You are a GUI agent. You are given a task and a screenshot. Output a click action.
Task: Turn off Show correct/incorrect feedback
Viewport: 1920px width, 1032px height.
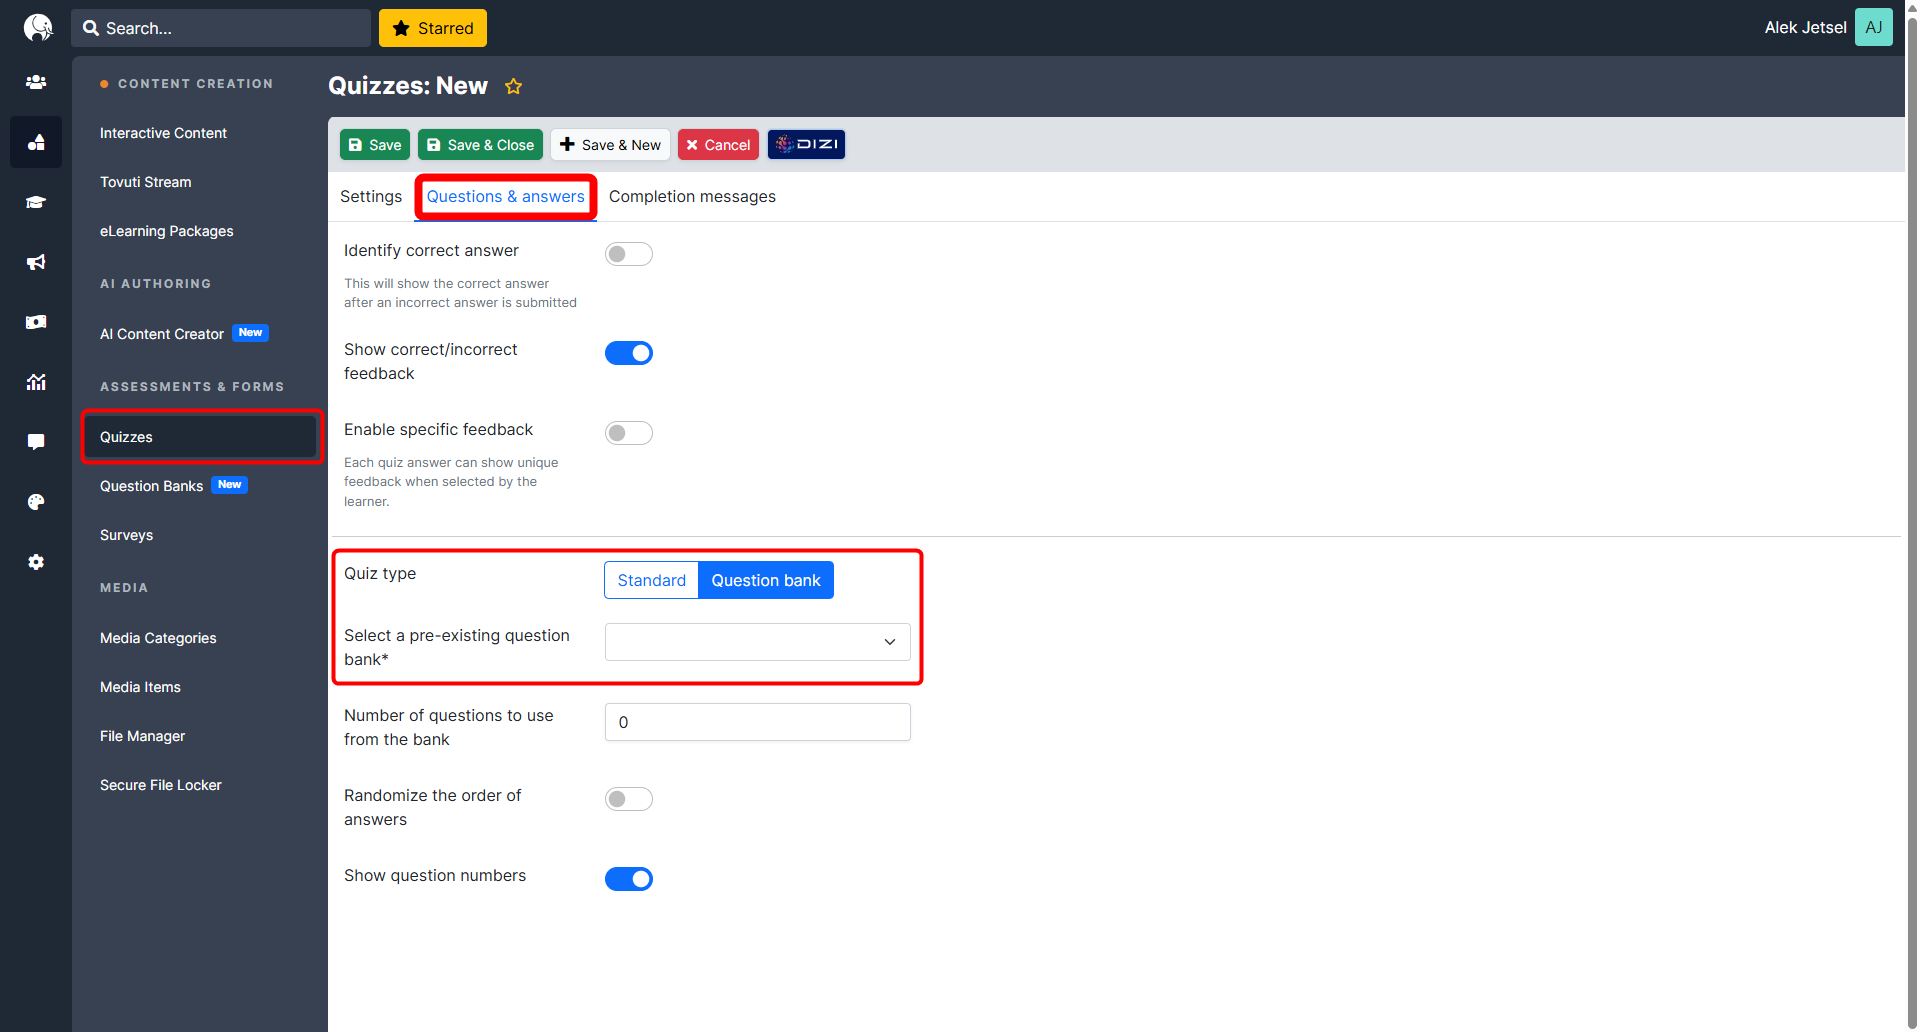tap(629, 353)
